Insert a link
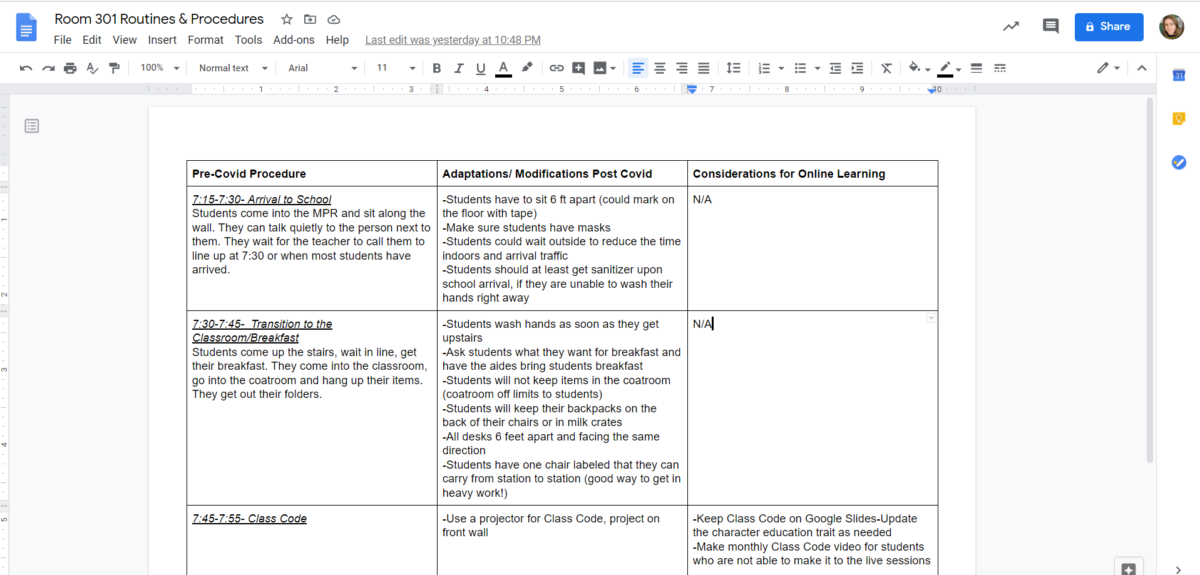Image resolution: width=1200 pixels, height=575 pixels. click(556, 68)
